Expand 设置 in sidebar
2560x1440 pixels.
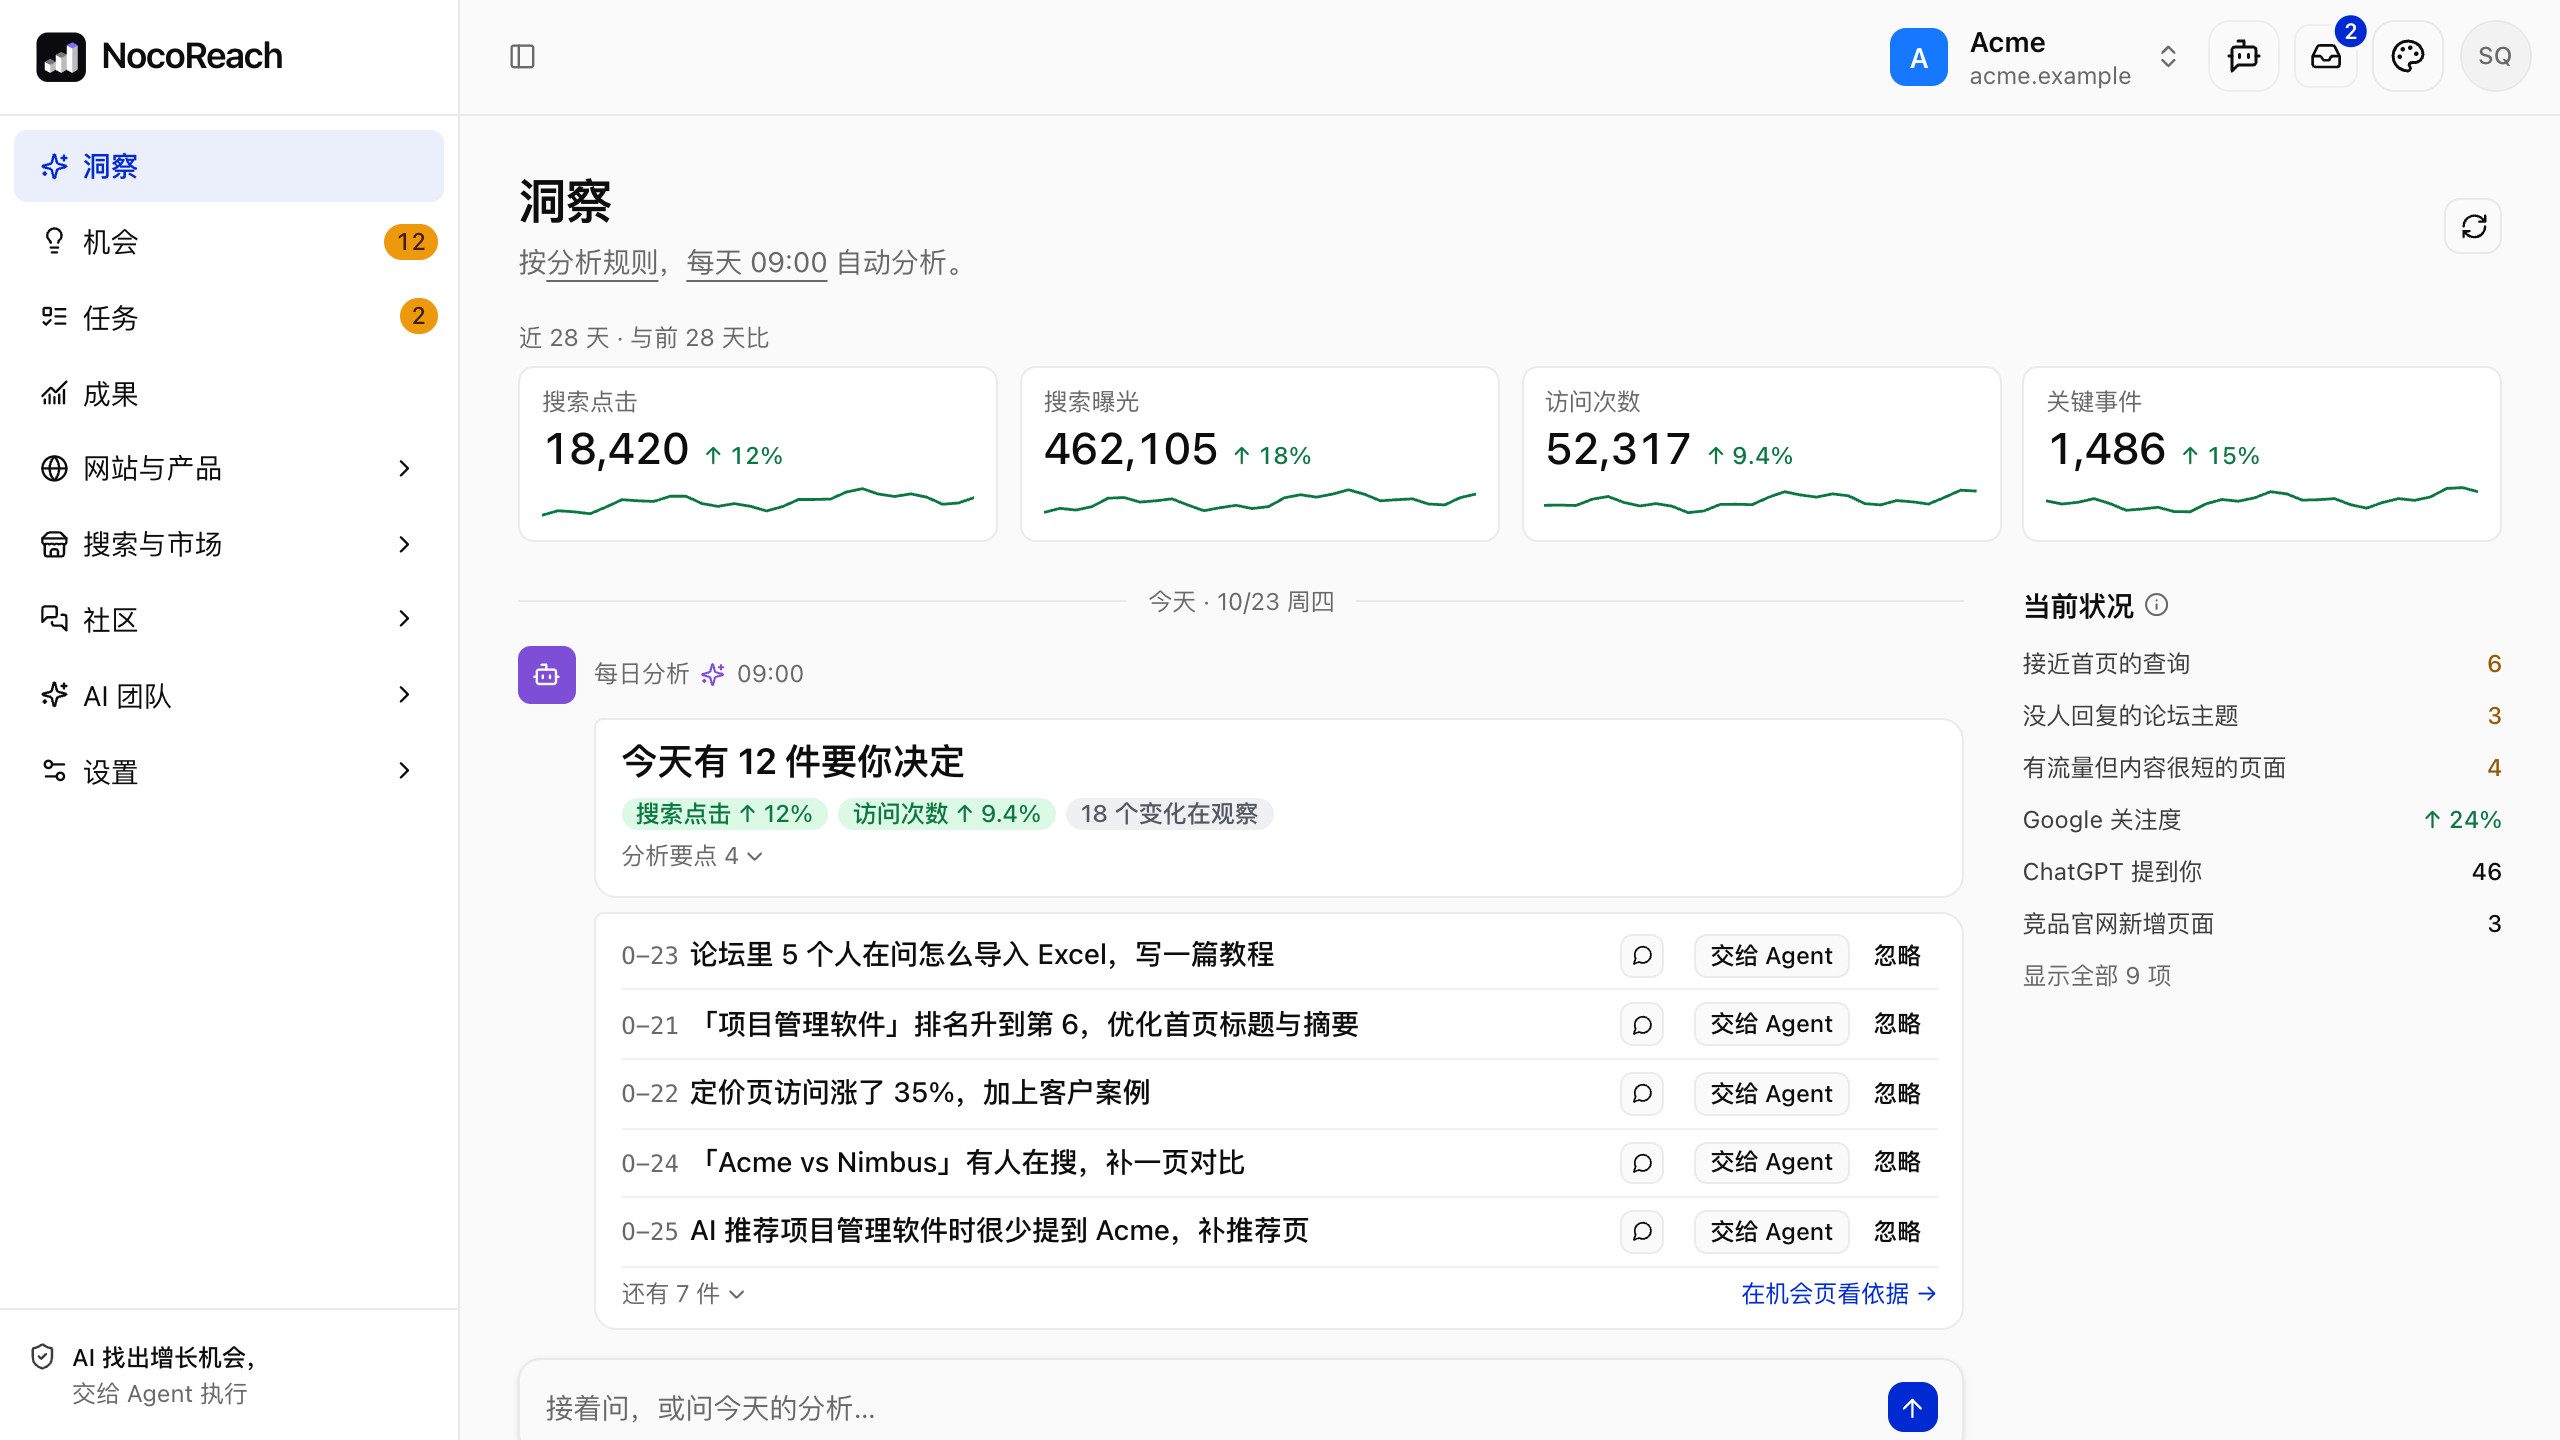229,772
